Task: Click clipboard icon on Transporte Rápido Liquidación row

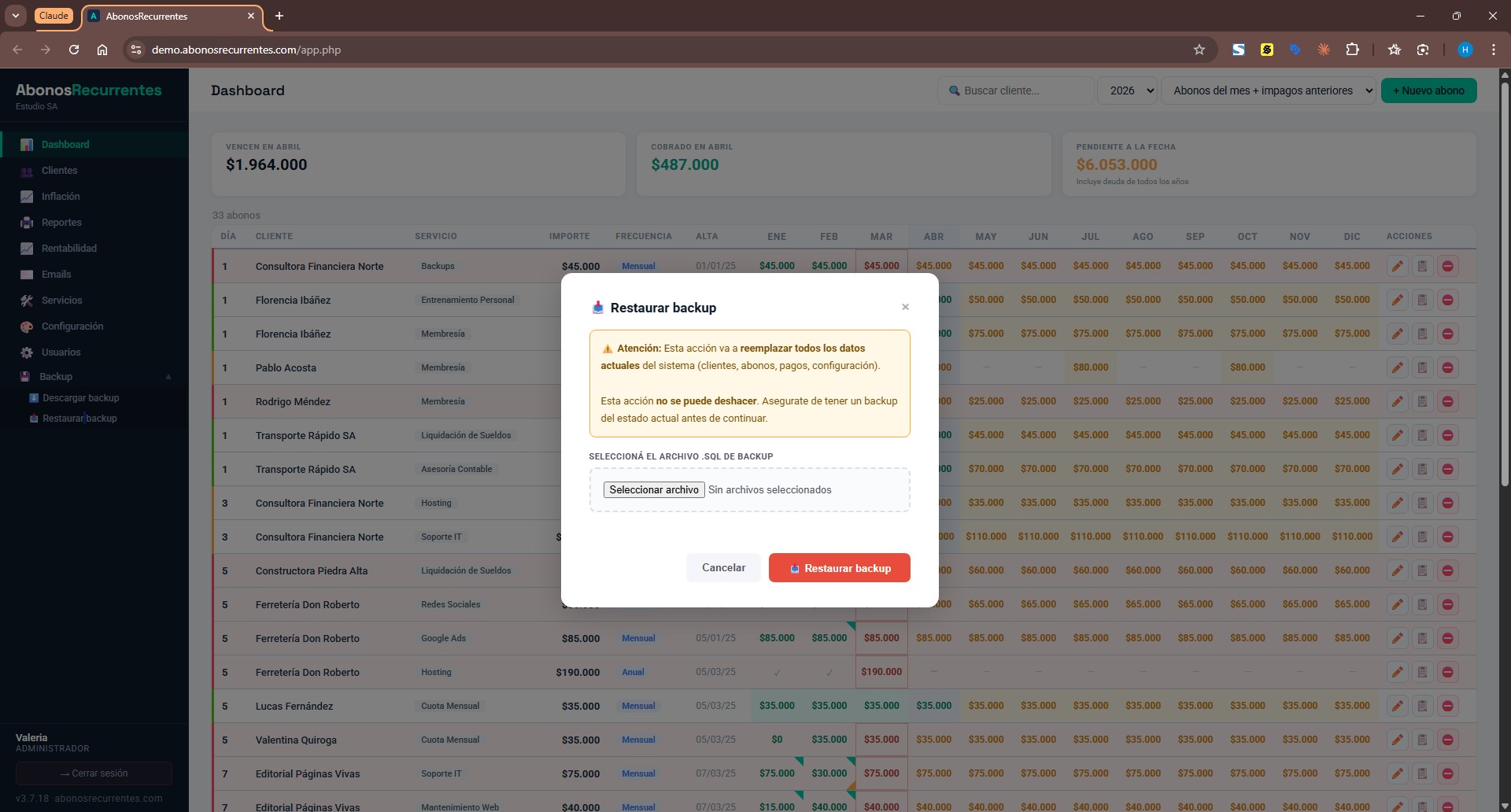Action: pyautogui.click(x=1421, y=436)
